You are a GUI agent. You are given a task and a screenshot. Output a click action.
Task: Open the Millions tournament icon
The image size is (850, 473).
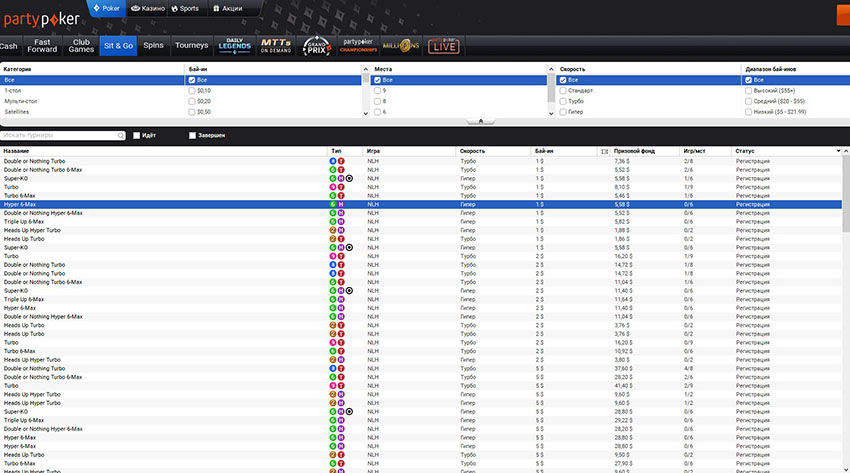pyautogui.click(x=402, y=45)
